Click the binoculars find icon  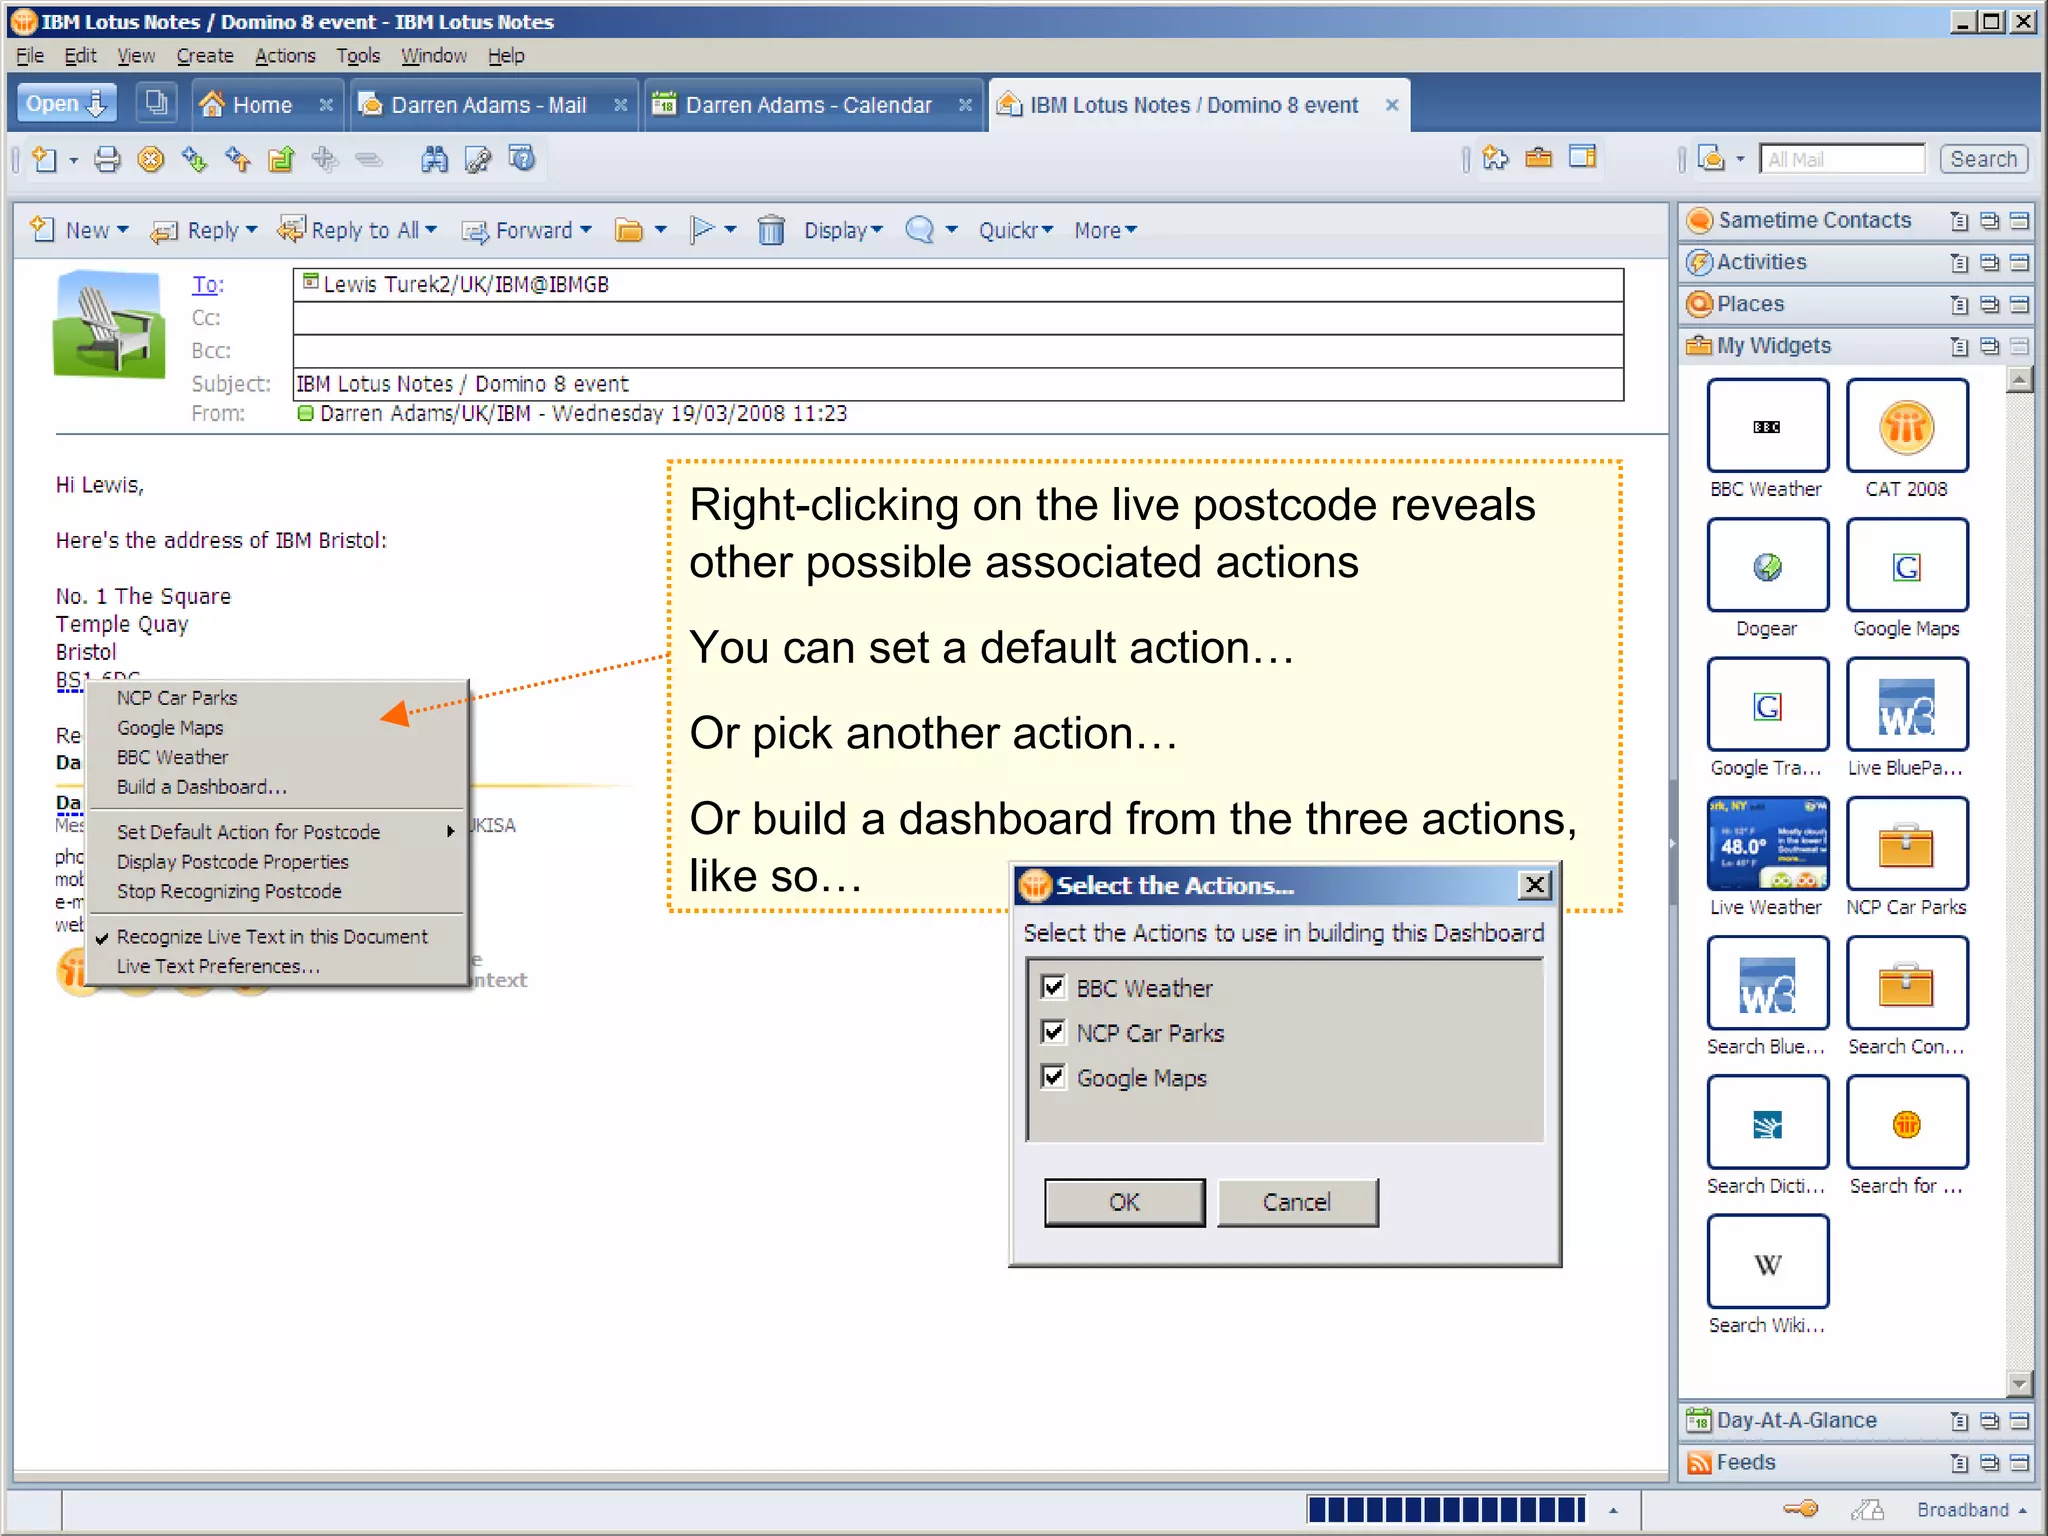434,159
